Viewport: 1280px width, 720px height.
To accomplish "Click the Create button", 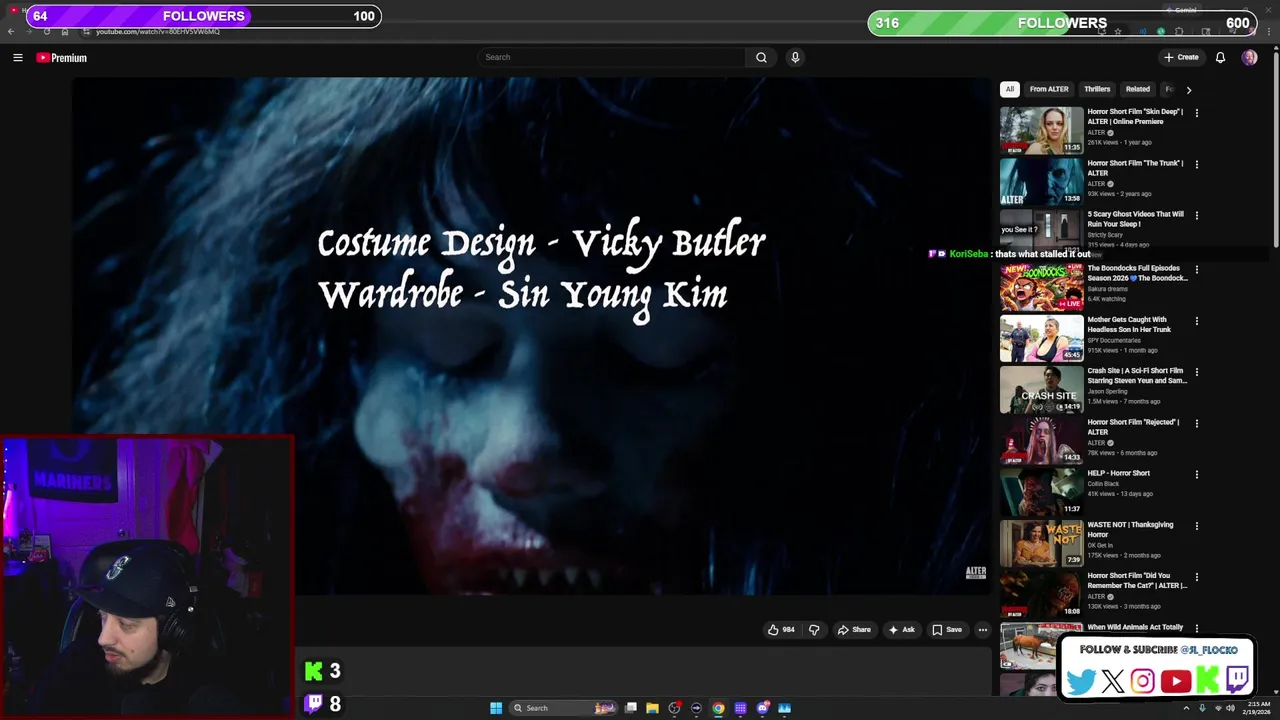I will click(x=1181, y=57).
